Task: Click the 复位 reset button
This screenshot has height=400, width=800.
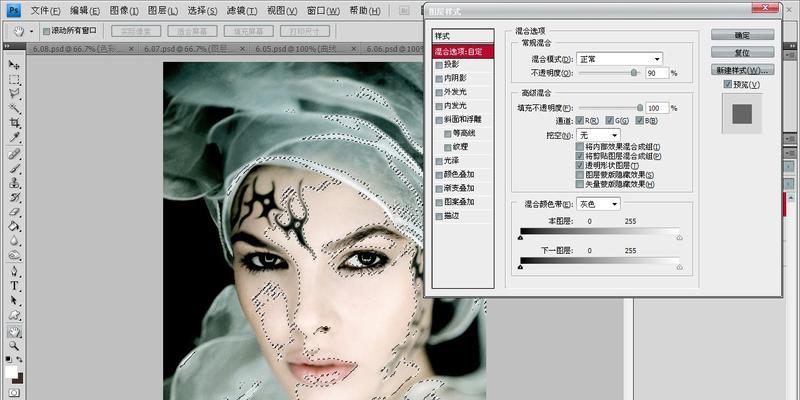Action: [742, 53]
